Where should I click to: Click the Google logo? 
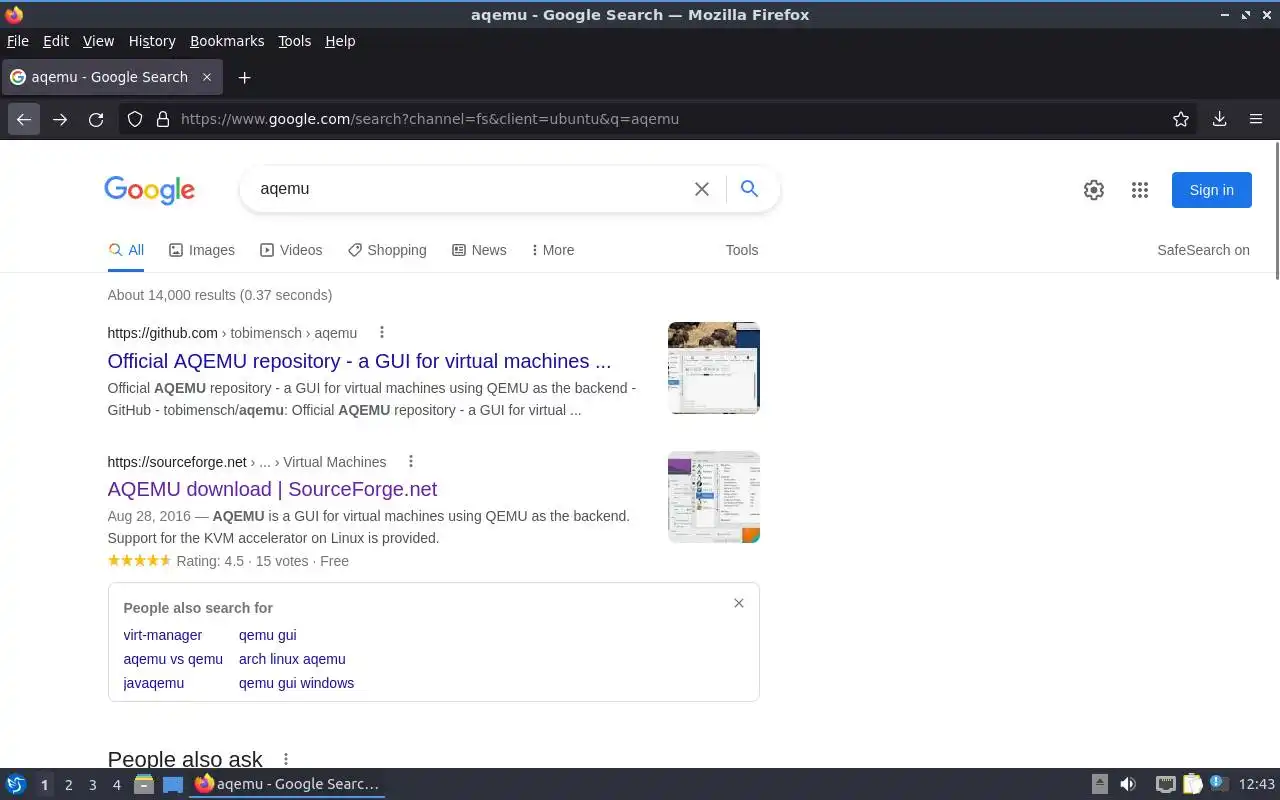[x=149, y=190]
